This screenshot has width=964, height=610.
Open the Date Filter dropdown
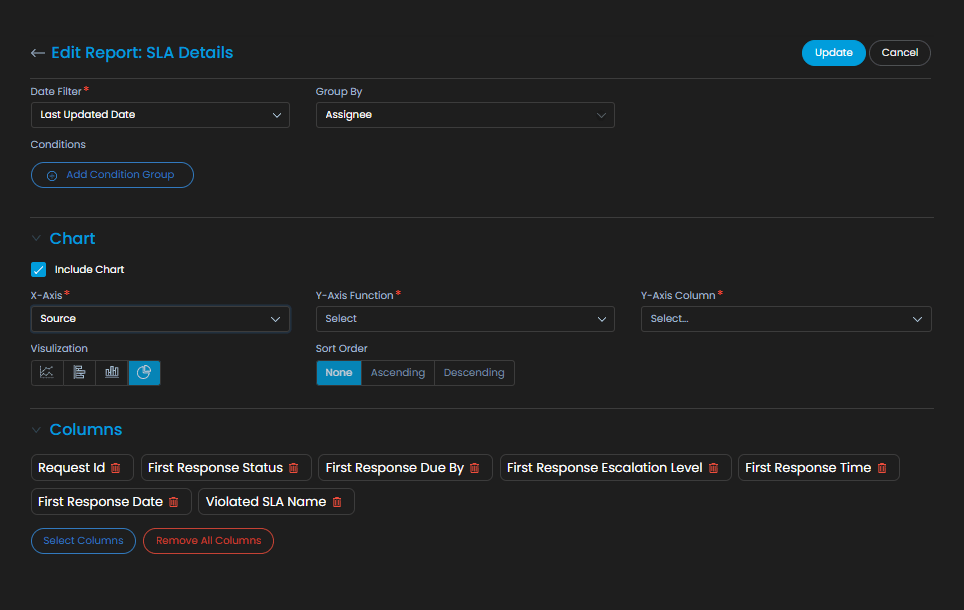160,115
